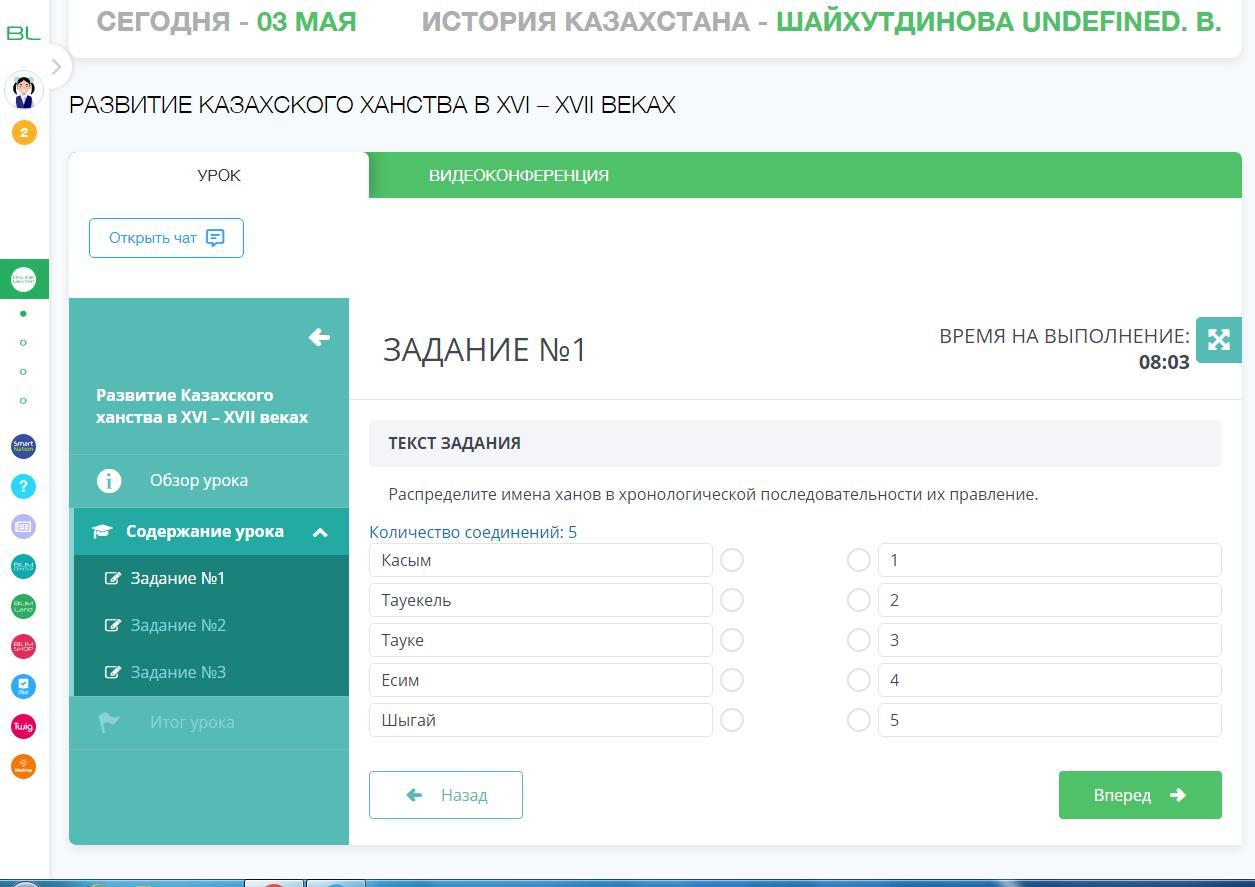
Task: Collapse lesson panel with left arrow icon
Action: [319, 337]
